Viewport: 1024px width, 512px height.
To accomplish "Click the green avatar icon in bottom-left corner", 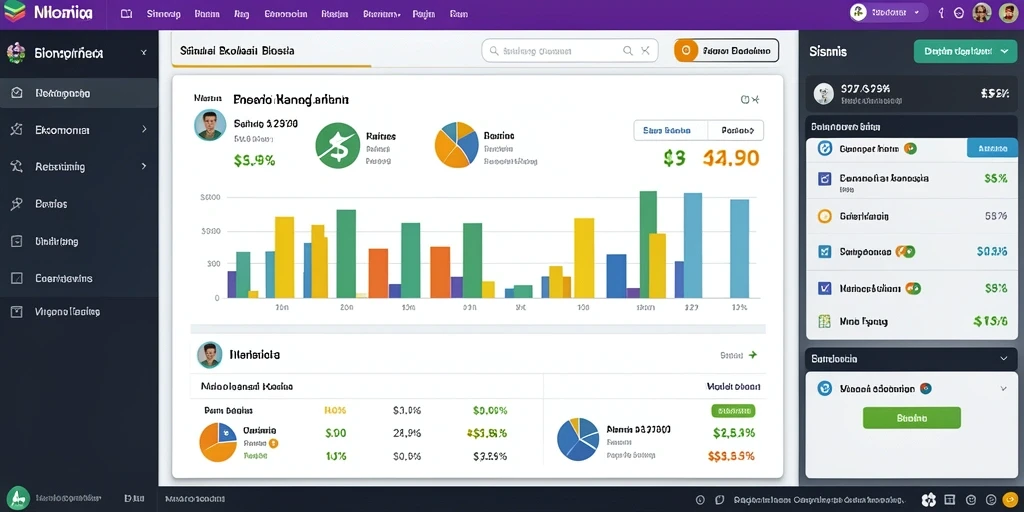I will 18,498.
